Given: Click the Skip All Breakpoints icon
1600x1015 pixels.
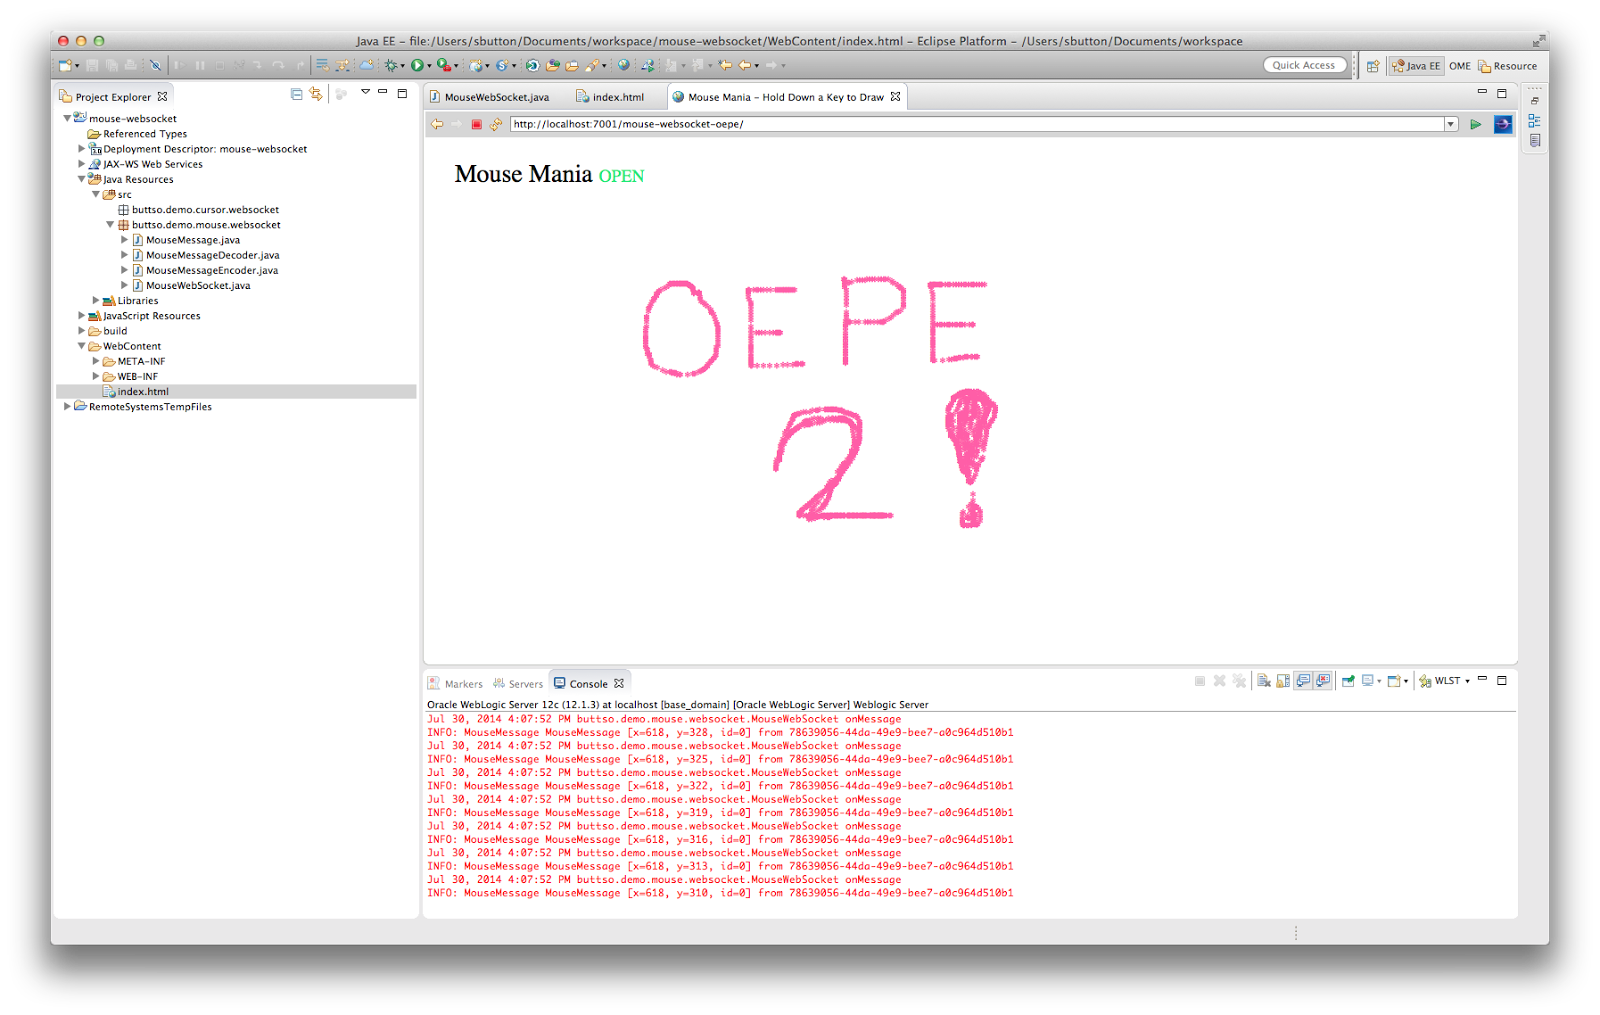Looking at the screenshot, I should [x=155, y=65].
